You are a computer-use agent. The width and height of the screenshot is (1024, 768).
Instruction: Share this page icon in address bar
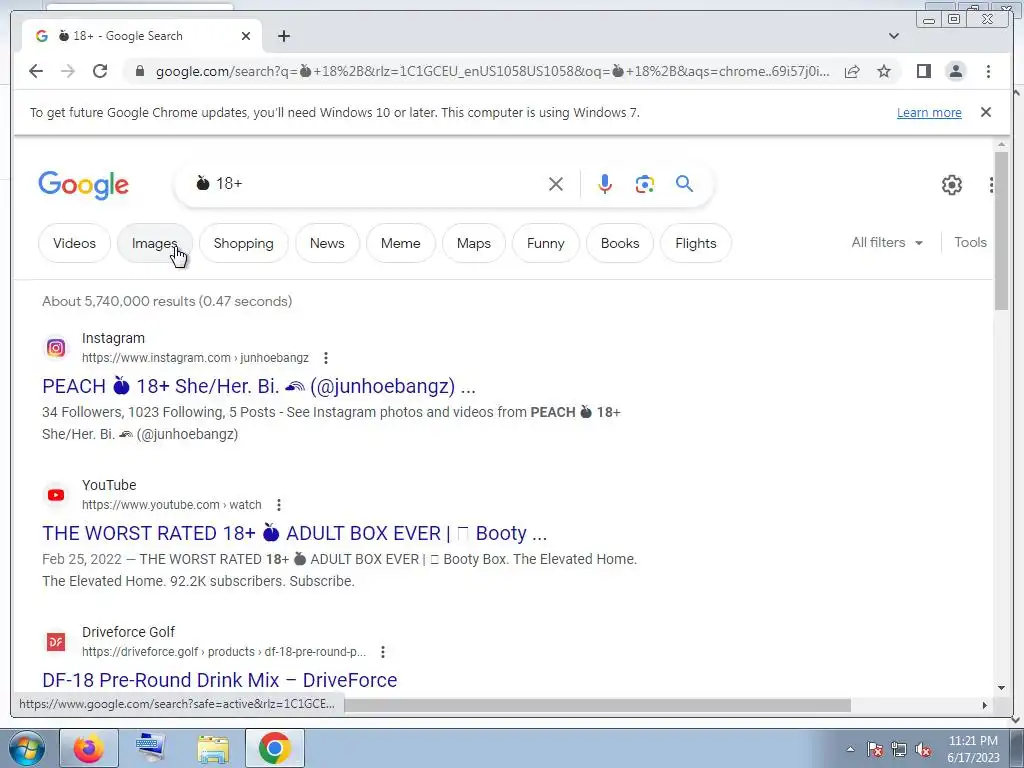[x=852, y=71]
